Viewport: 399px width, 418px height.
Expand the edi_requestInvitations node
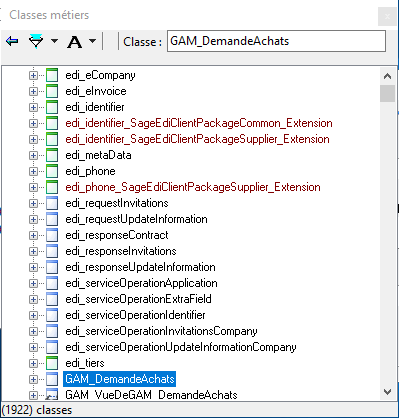pos(33,203)
